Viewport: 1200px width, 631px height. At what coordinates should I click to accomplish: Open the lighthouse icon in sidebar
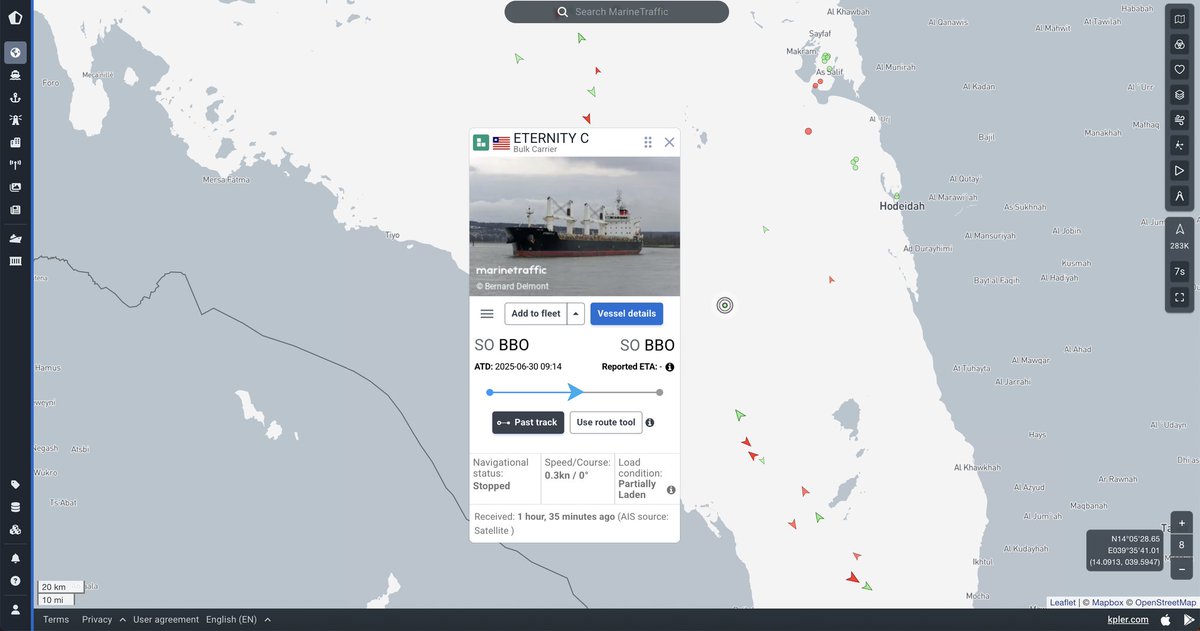coord(15,120)
